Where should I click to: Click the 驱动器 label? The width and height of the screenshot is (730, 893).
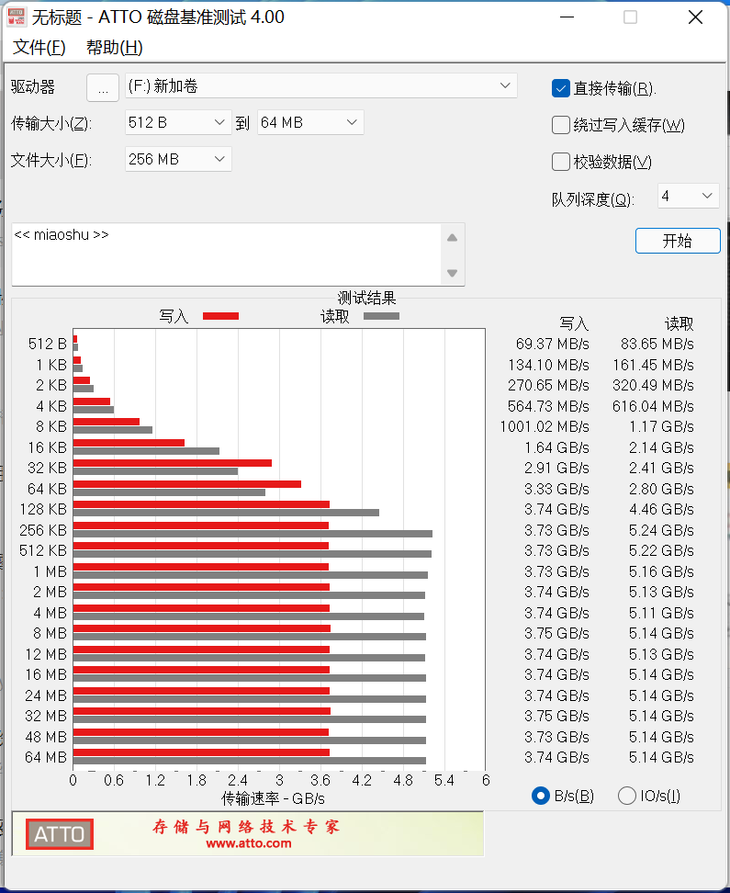(x=32, y=87)
